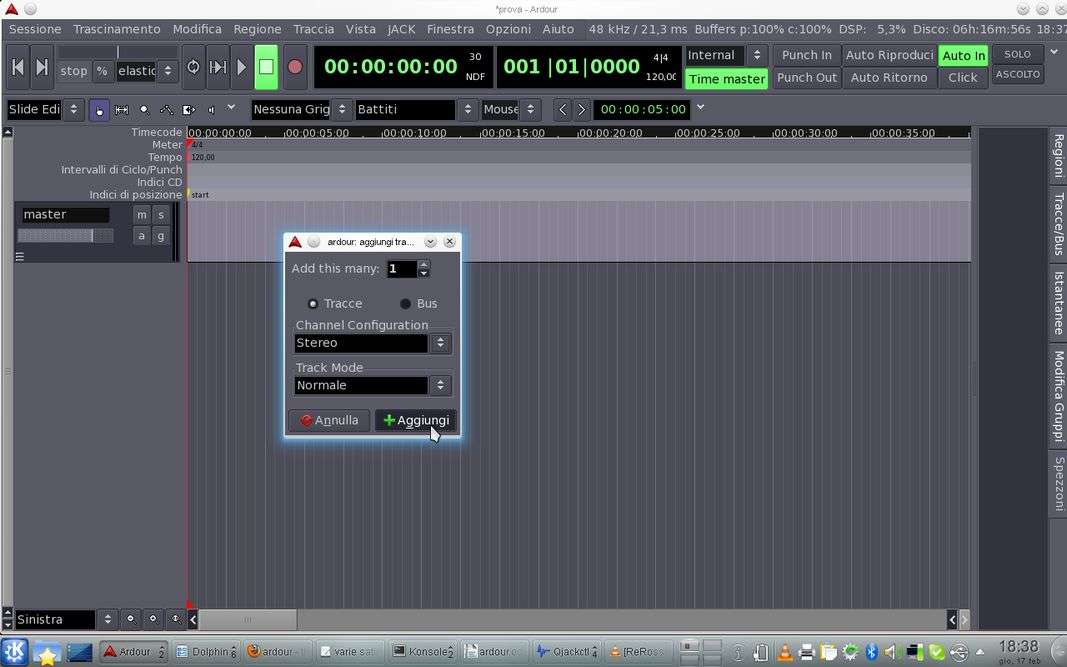
Task: Toggle Auto In option
Action: pos(963,55)
